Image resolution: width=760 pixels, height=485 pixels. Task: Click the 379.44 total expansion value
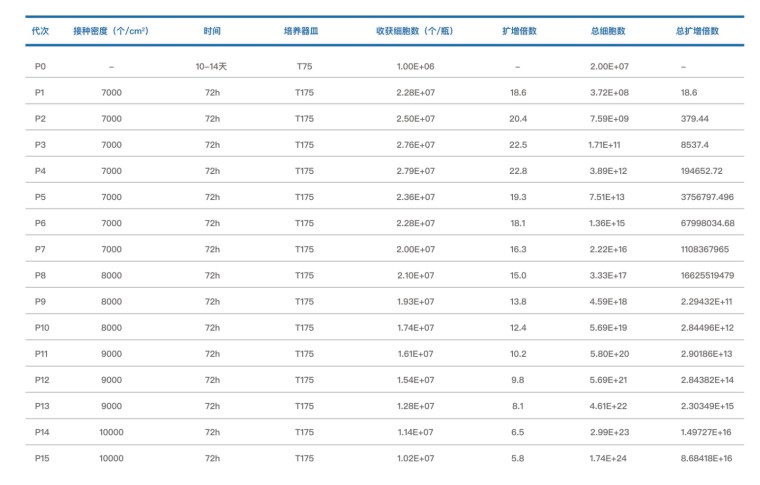click(694, 118)
